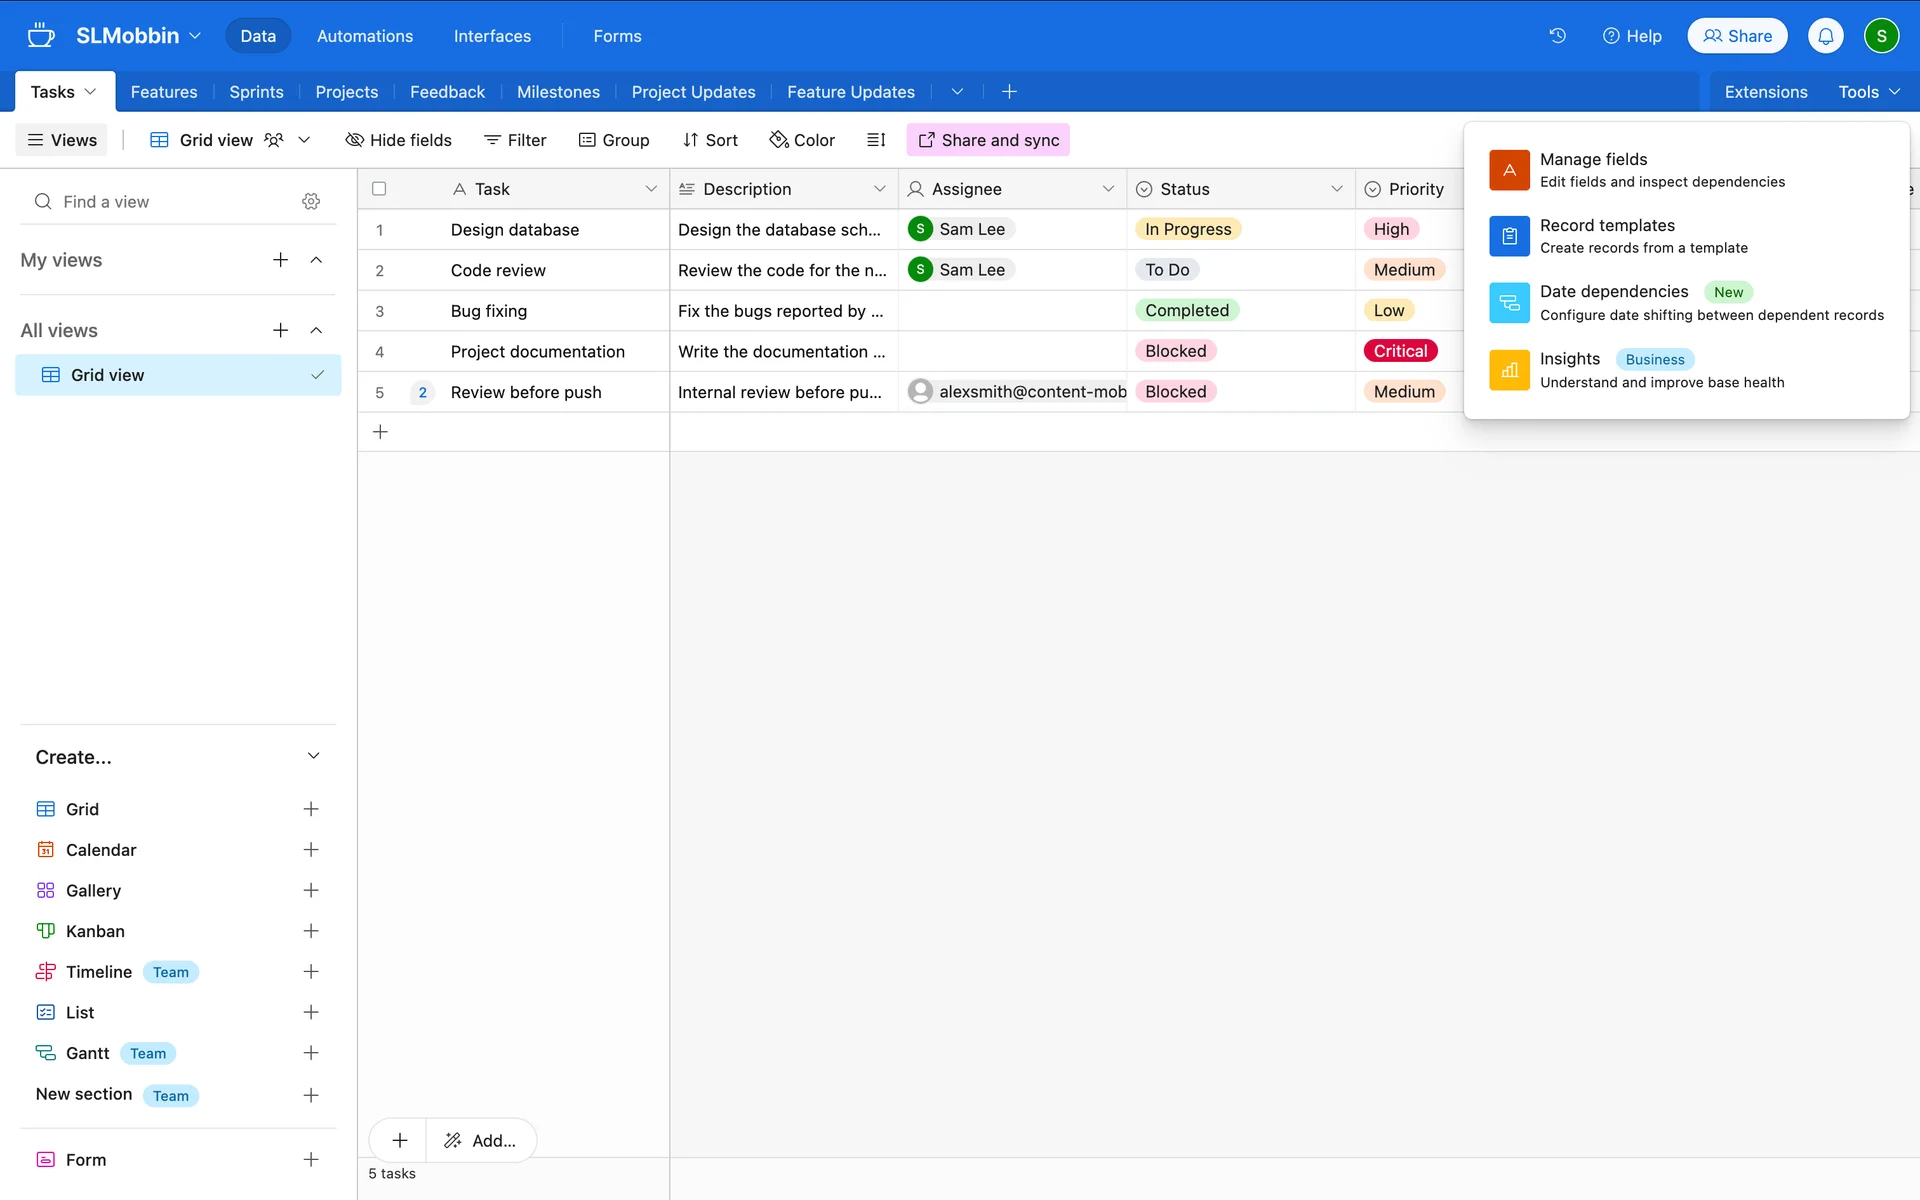Viewport: 1920px width, 1200px height.
Task: Add a new table plus icon
Action: tap(1009, 92)
